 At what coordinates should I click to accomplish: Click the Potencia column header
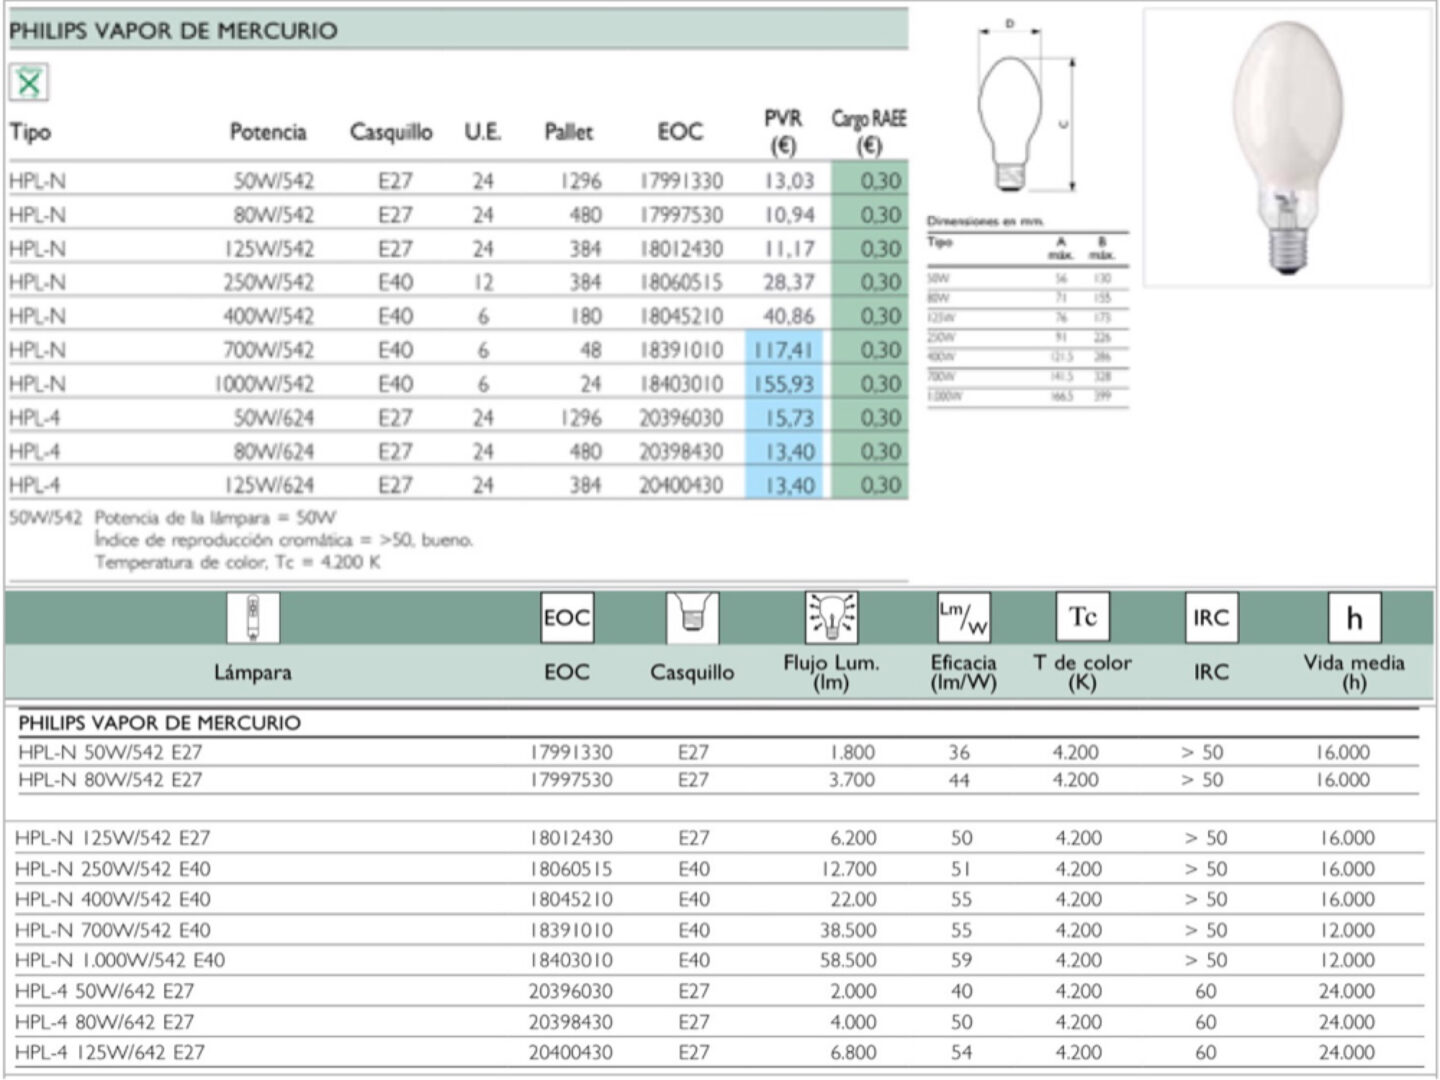pyautogui.click(x=268, y=132)
